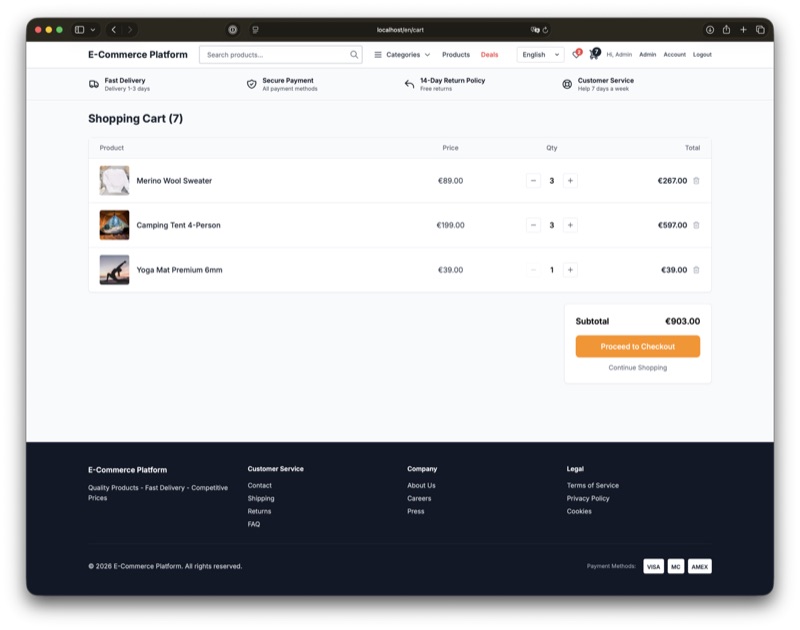This screenshot has height=630, width=800.
Task: Increase Merino Wool Sweater quantity
Action: tap(570, 181)
